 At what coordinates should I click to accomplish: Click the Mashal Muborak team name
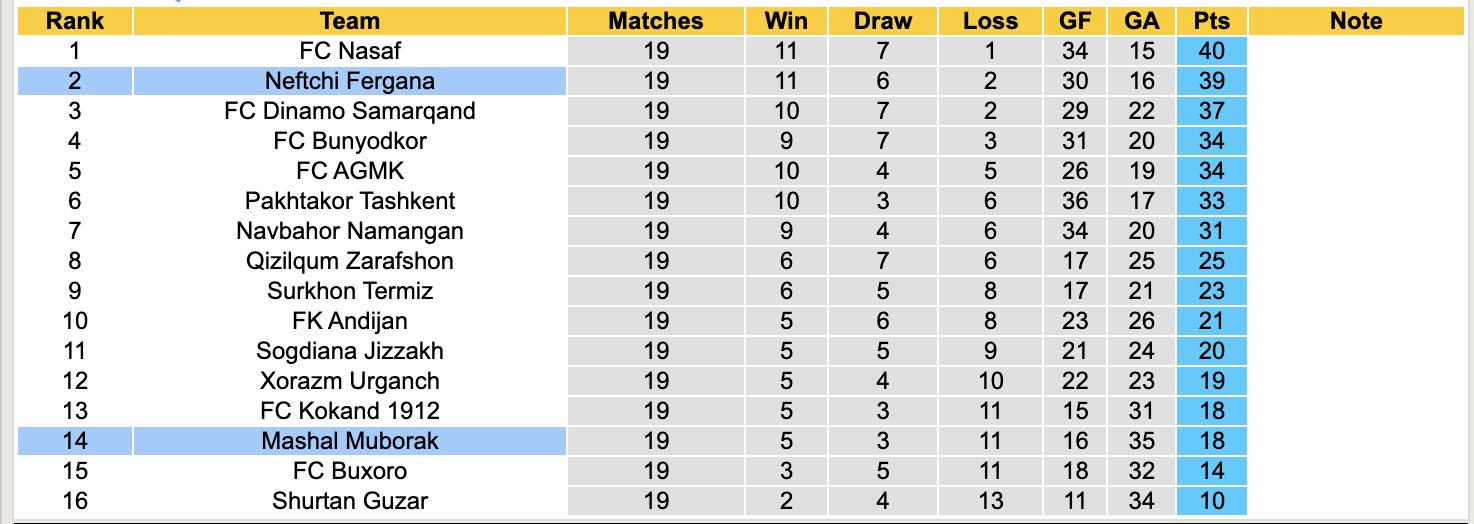[350, 441]
